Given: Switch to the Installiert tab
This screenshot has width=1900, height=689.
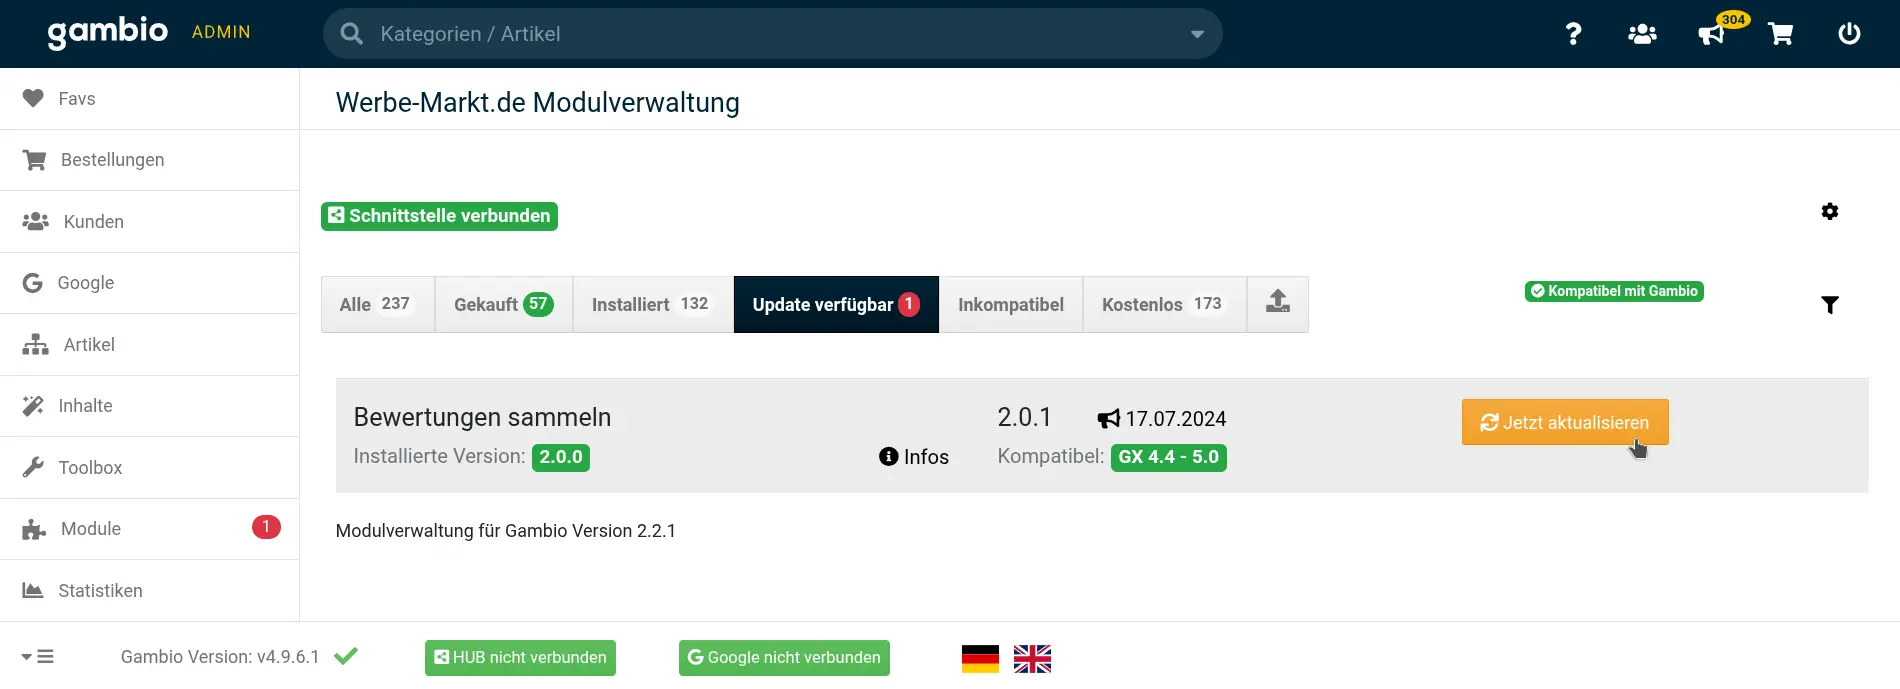Looking at the screenshot, I should pyautogui.click(x=652, y=305).
